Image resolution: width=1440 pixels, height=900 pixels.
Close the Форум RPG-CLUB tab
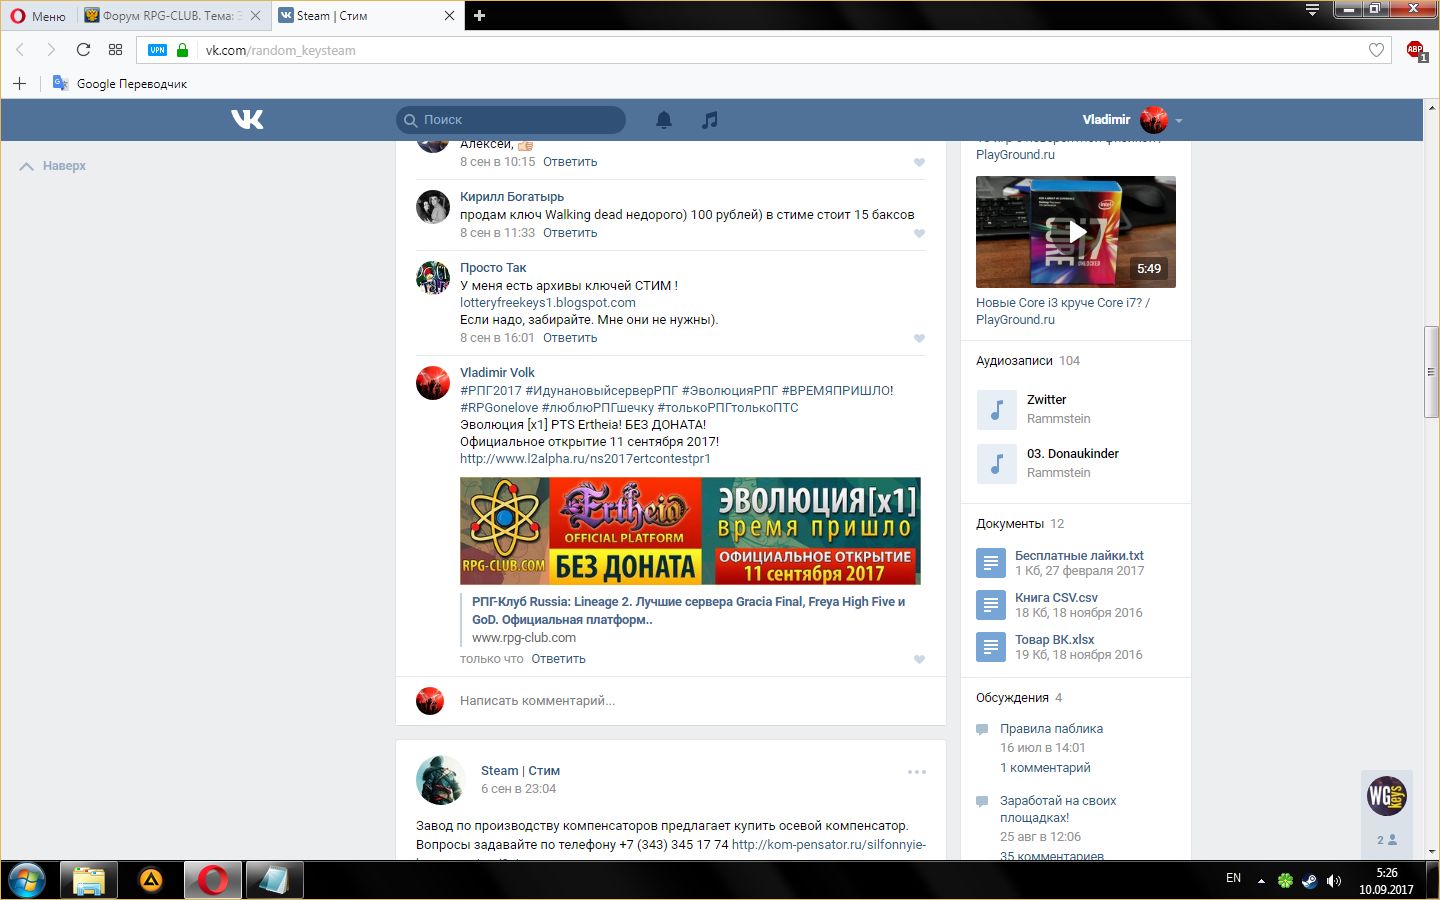(256, 16)
